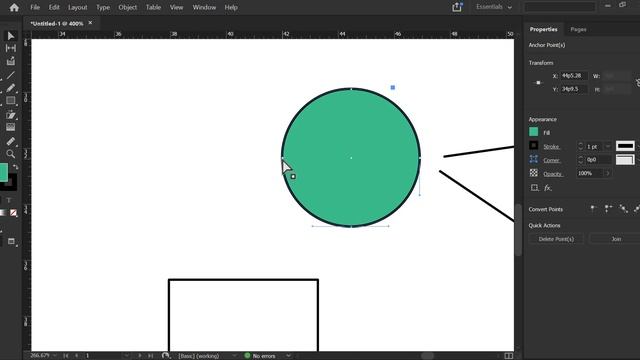Viewport: 640px width, 360px height.
Task: Click the drop shadow square icon
Action: pos(534,188)
